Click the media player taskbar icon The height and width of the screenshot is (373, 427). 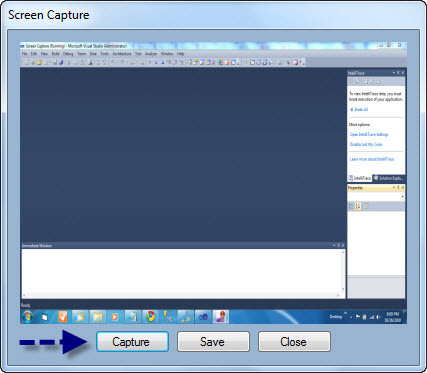tap(115, 316)
